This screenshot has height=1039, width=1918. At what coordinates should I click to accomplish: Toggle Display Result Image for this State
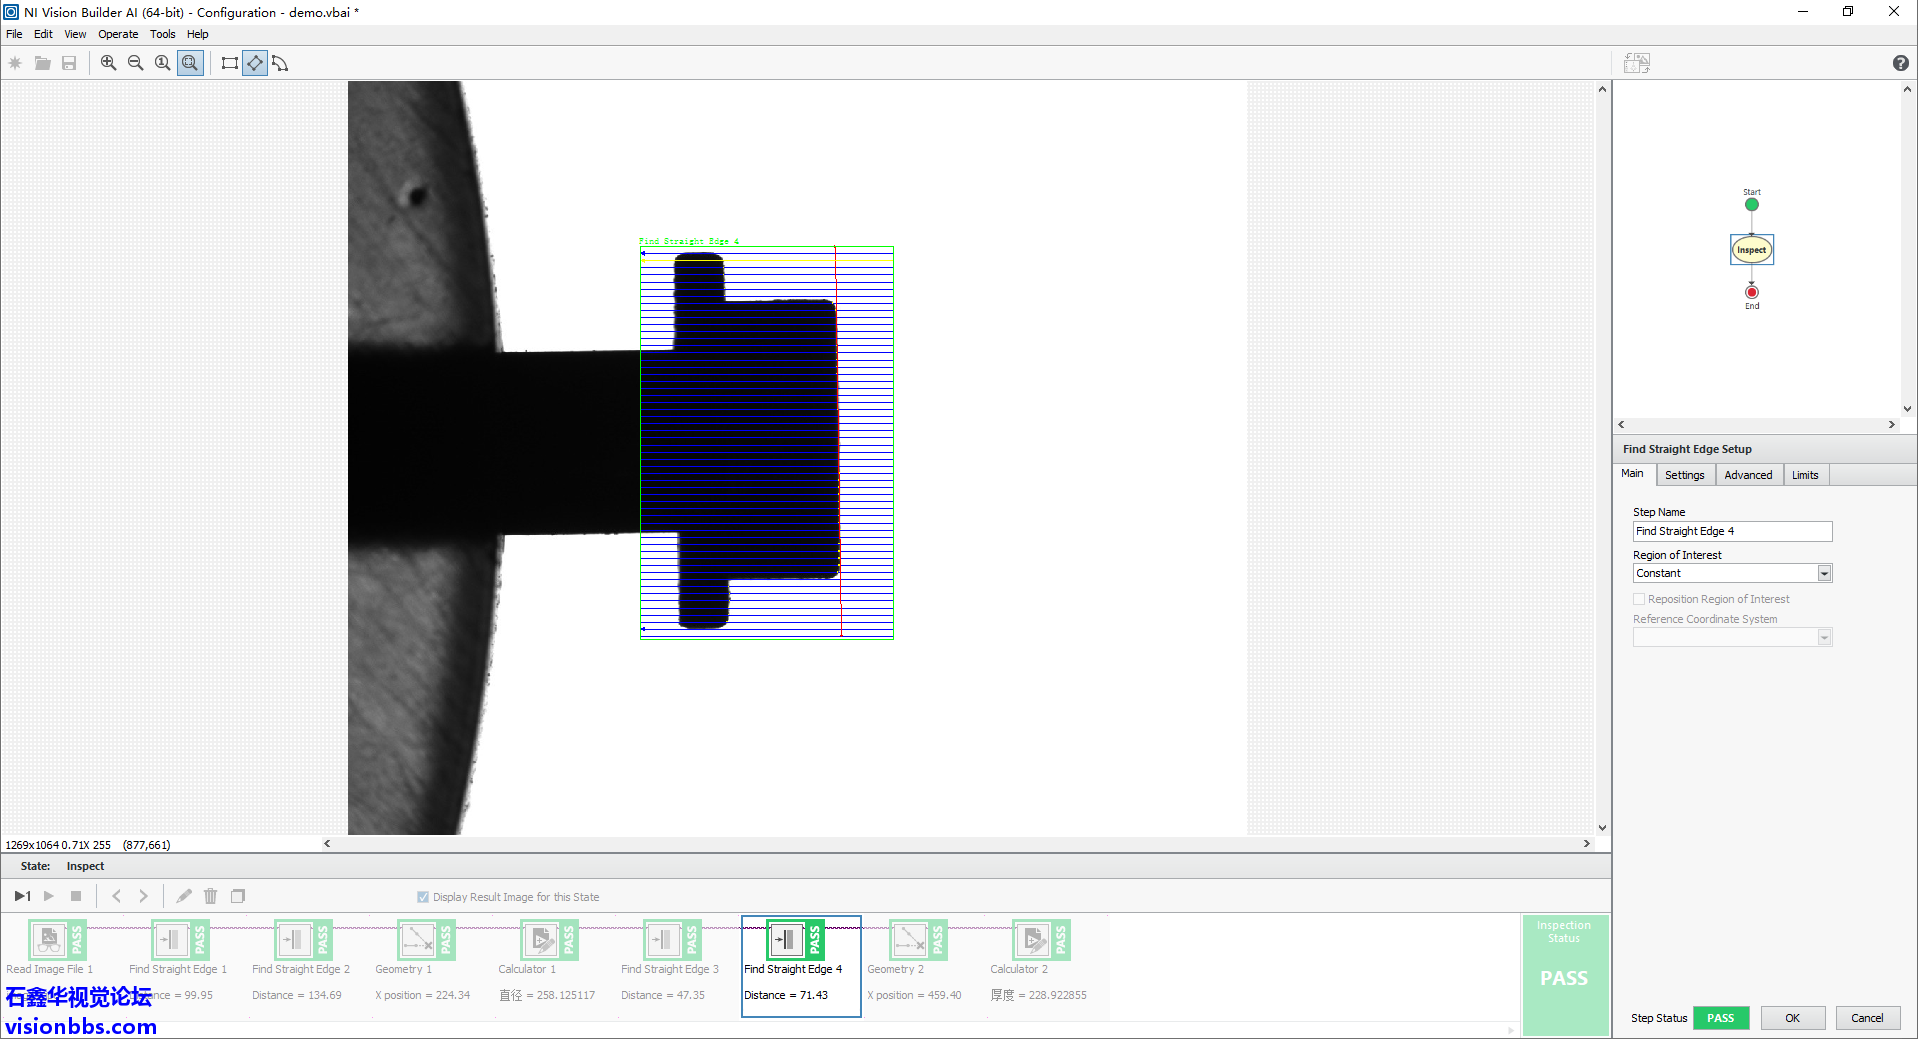[423, 897]
